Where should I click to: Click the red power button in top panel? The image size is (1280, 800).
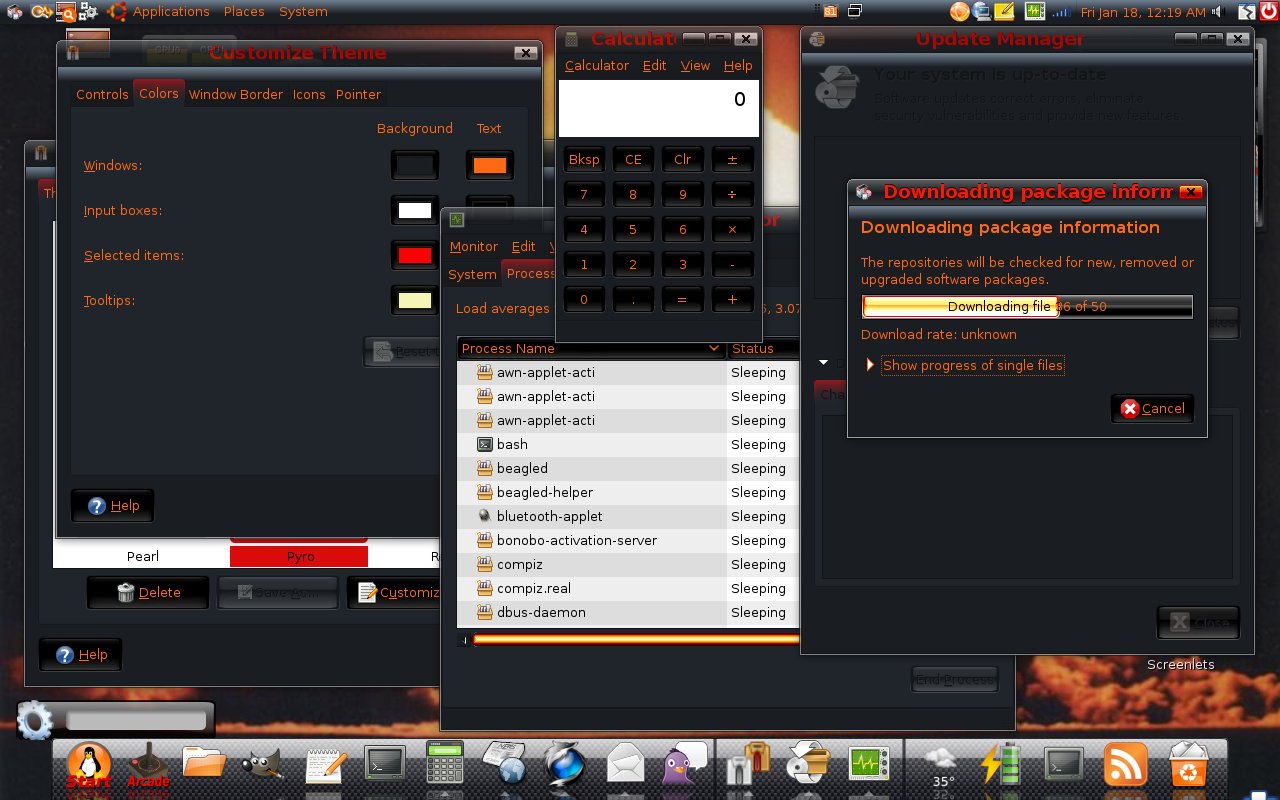(x=1267, y=12)
